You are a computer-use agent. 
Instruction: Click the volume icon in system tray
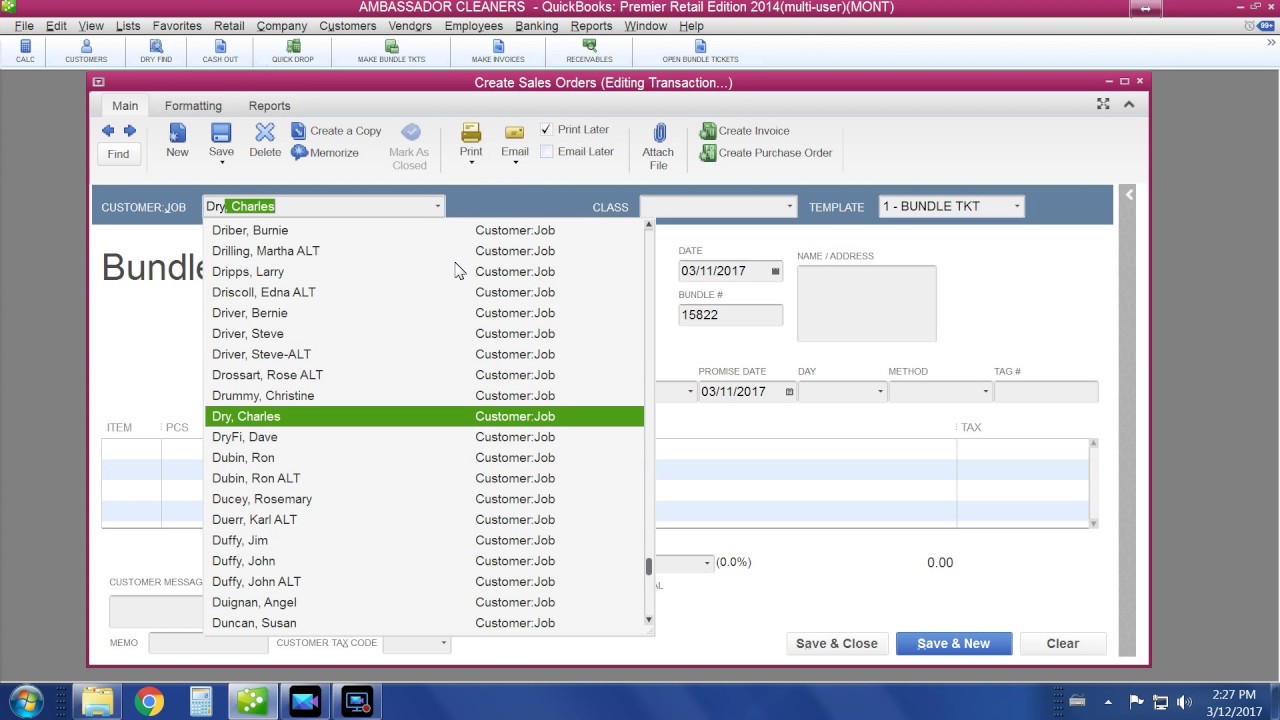point(1185,702)
